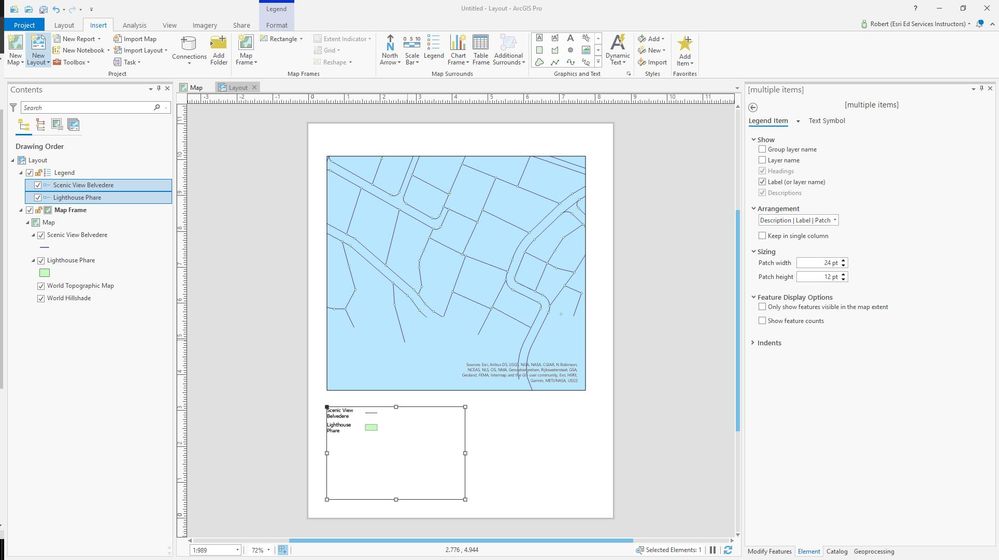Open the Project tab
The width and height of the screenshot is (999, 560).
[24, 25]
